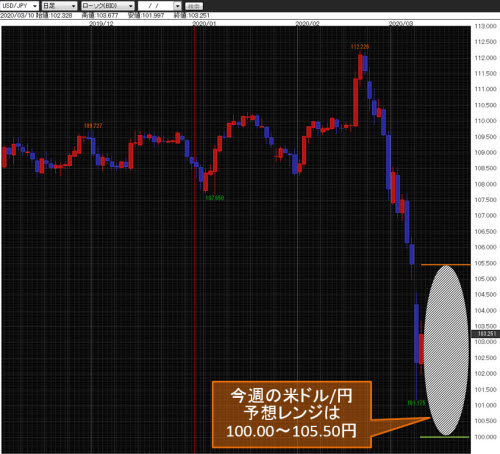Open the ローソク(BID) chart type dropdown

click(x=108, y=6)
